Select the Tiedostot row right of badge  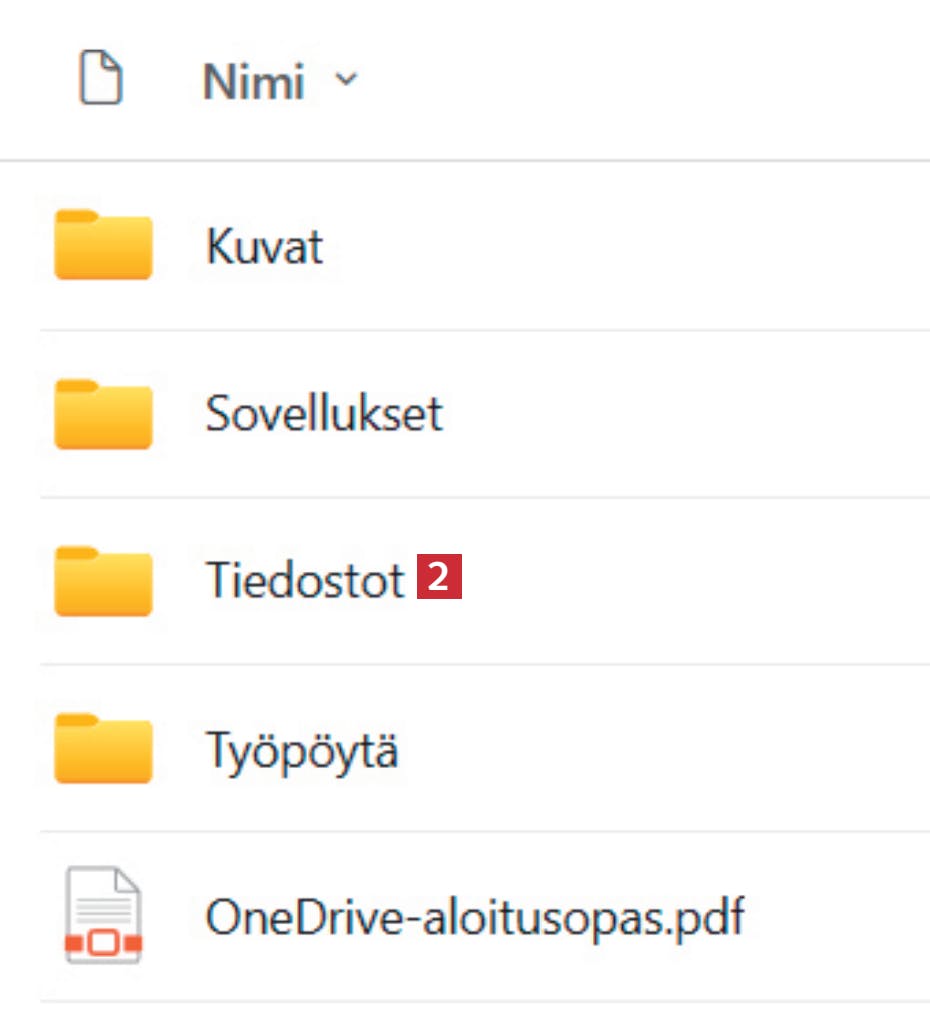tap(696, 581)
